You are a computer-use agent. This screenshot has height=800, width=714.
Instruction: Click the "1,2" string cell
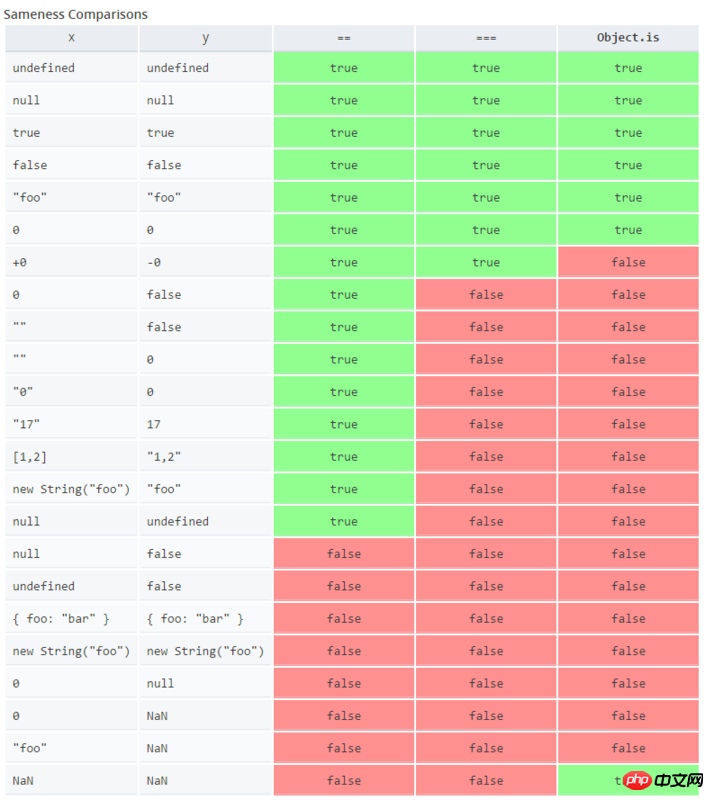tap(164, 457)
